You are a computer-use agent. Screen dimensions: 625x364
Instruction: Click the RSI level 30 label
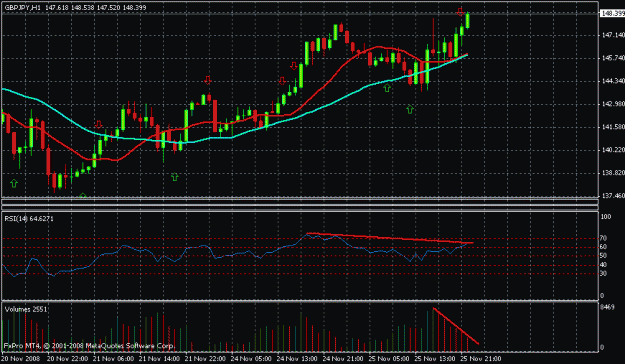pyautogui.click(x=603, y=273)
